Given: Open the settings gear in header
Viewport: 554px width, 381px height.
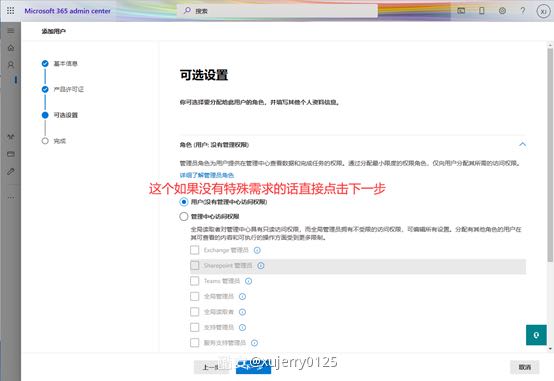Looking at the screenshot, I should coord(502,11).
